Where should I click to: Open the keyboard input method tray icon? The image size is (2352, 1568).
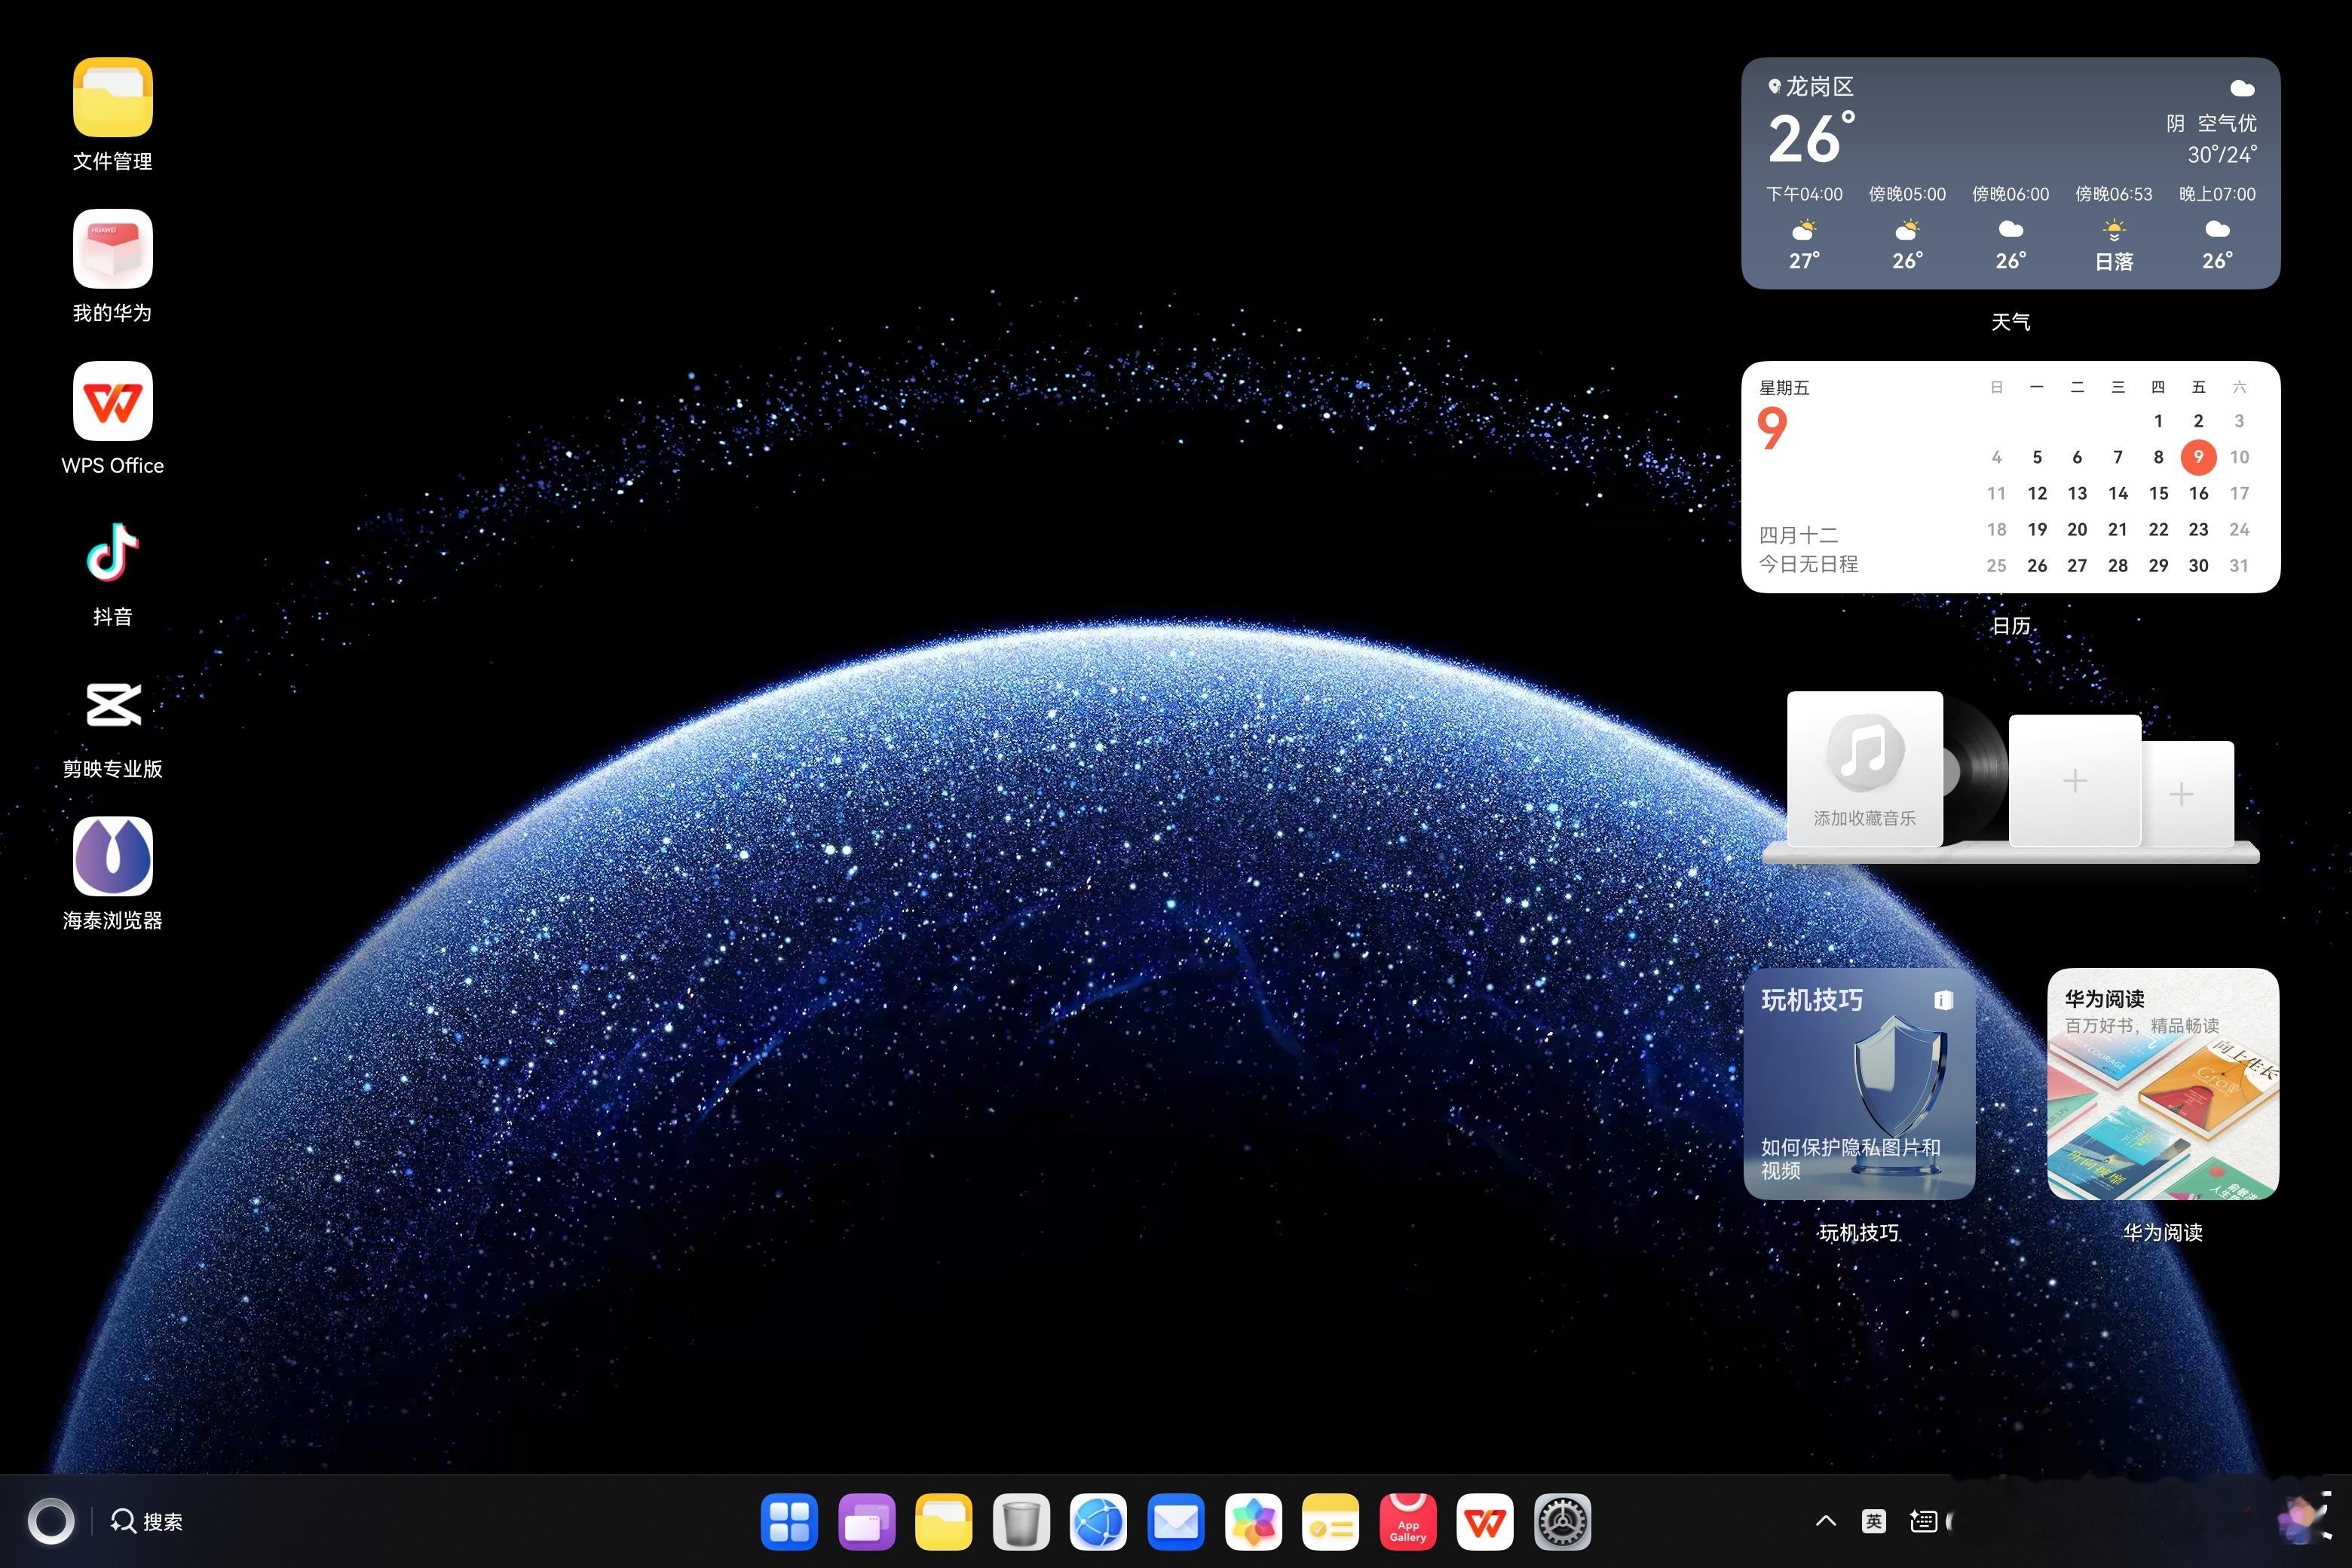(1923, 1521)
